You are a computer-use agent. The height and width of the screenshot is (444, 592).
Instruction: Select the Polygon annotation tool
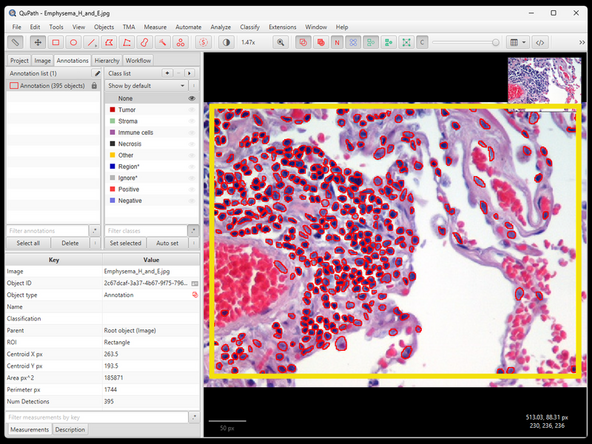[109, 42]
